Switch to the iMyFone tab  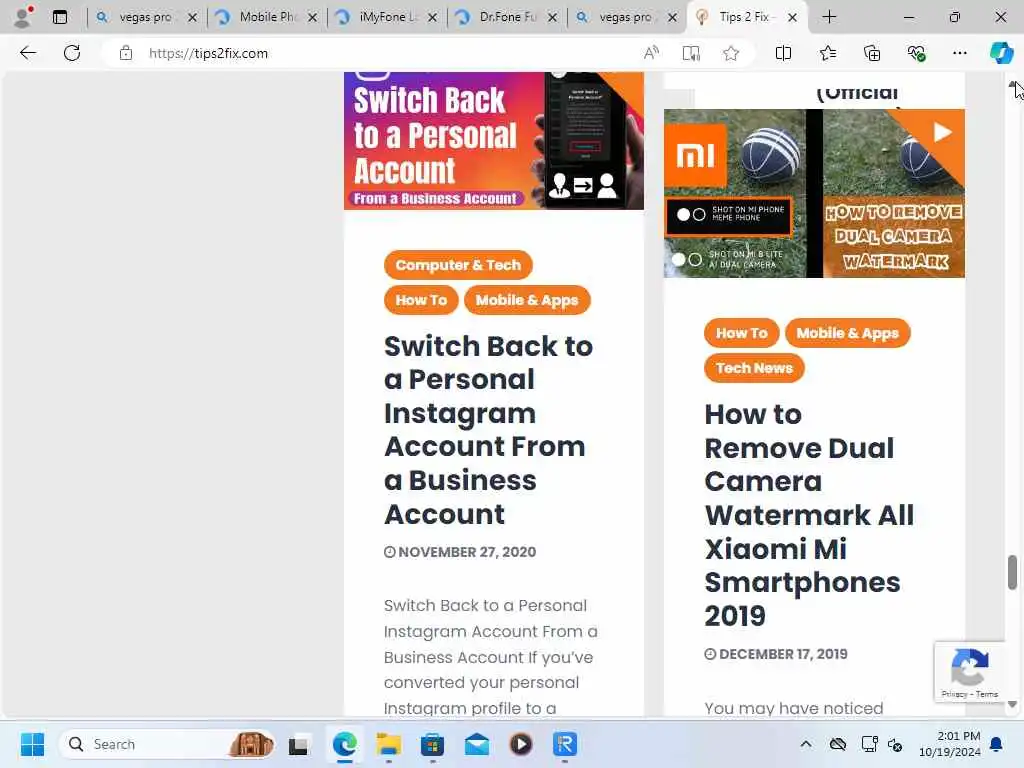click(386, 17)
